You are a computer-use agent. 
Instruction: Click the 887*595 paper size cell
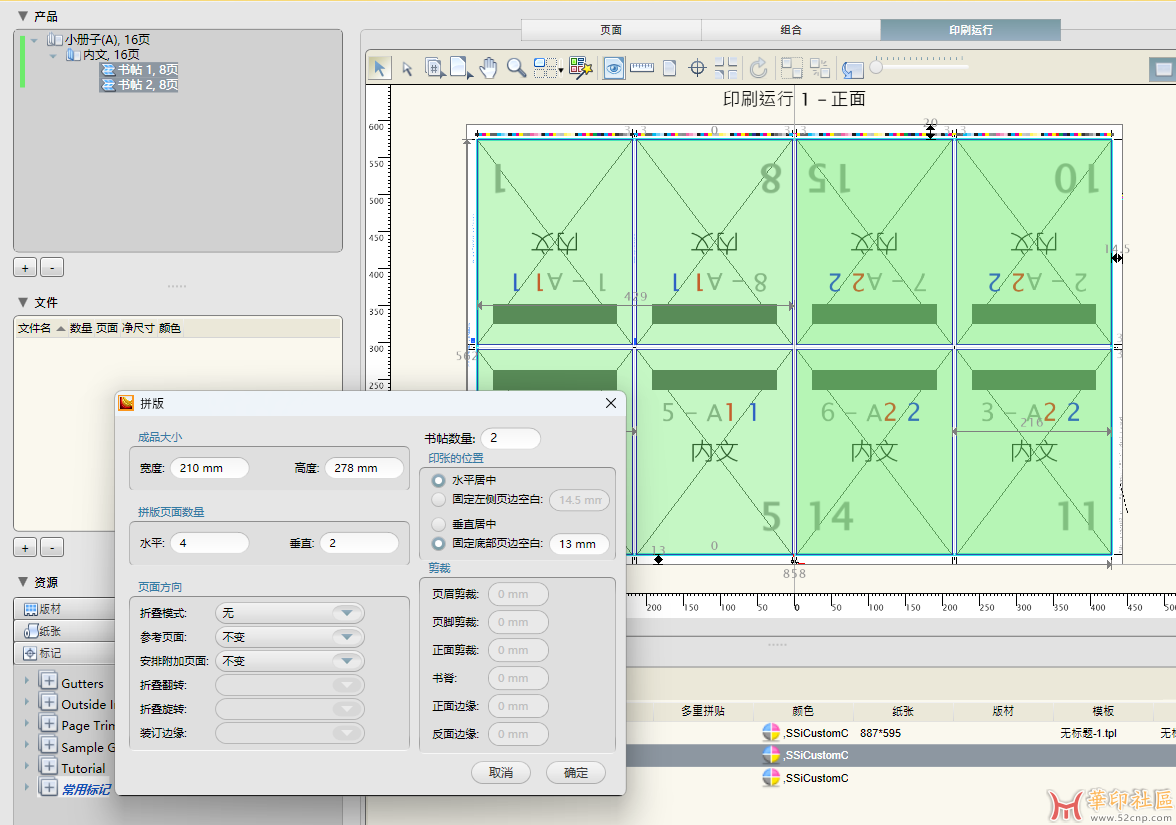[880, 733]
